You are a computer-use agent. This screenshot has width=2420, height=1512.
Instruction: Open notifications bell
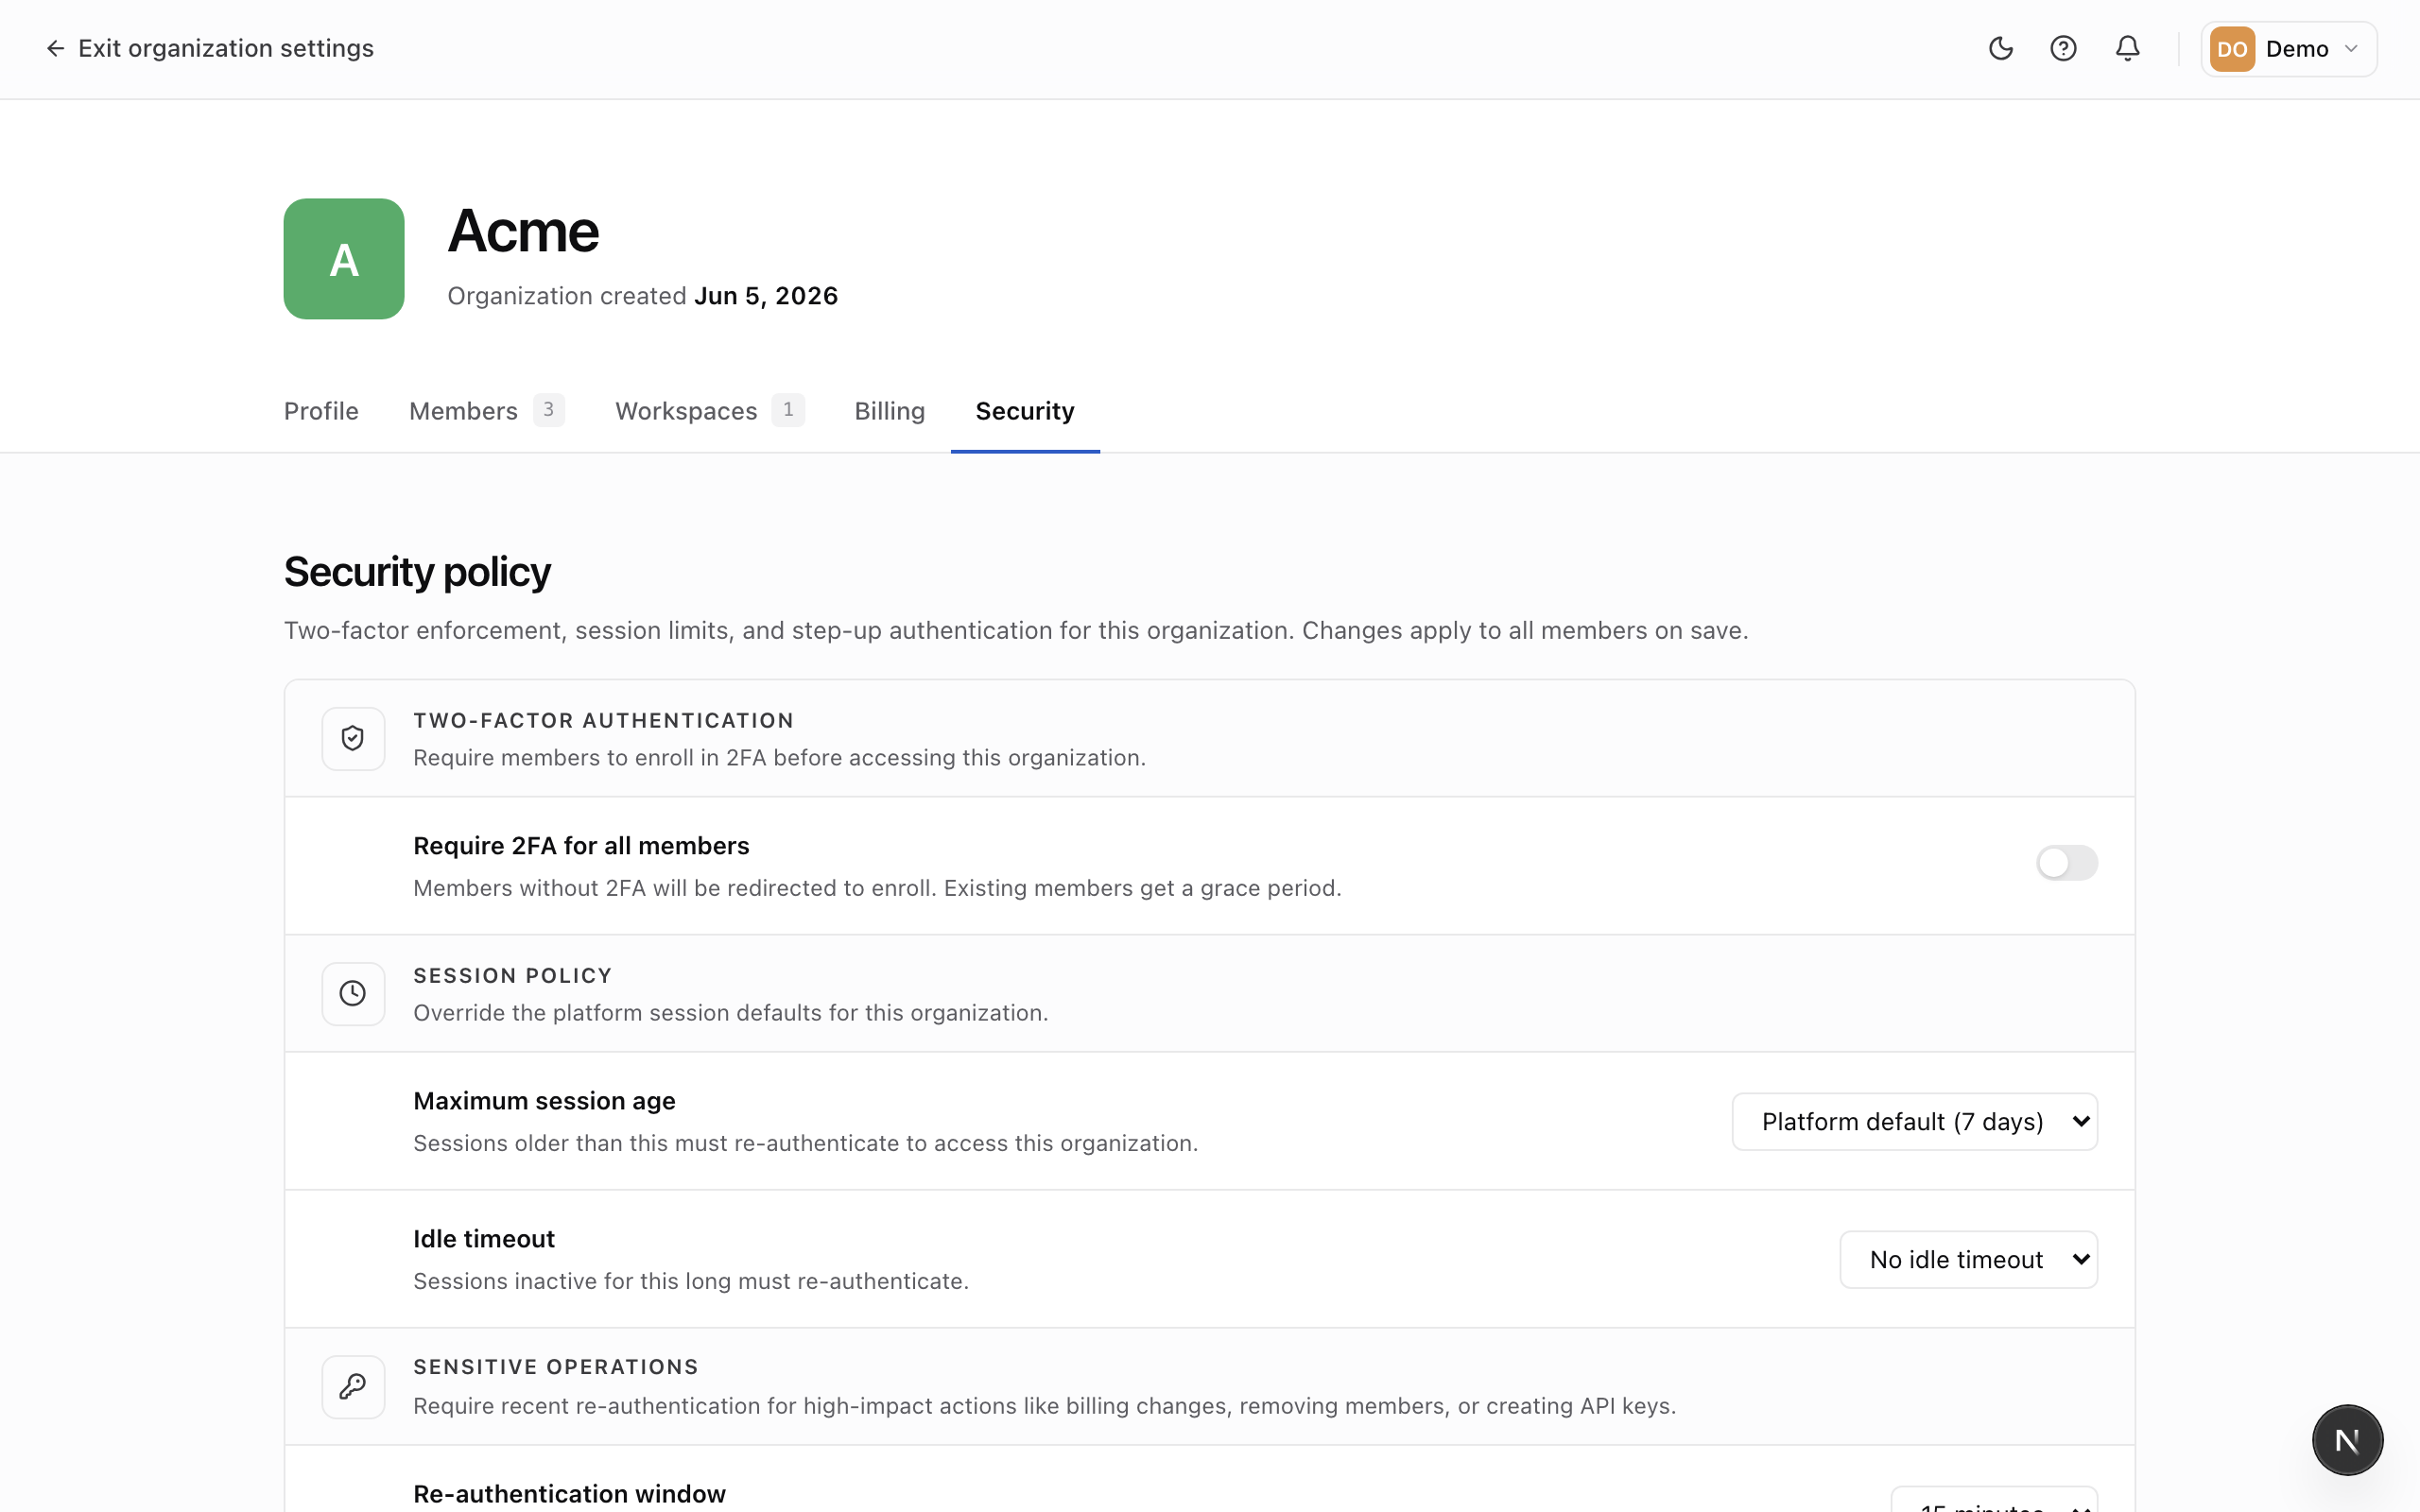tap(2127, 48)
